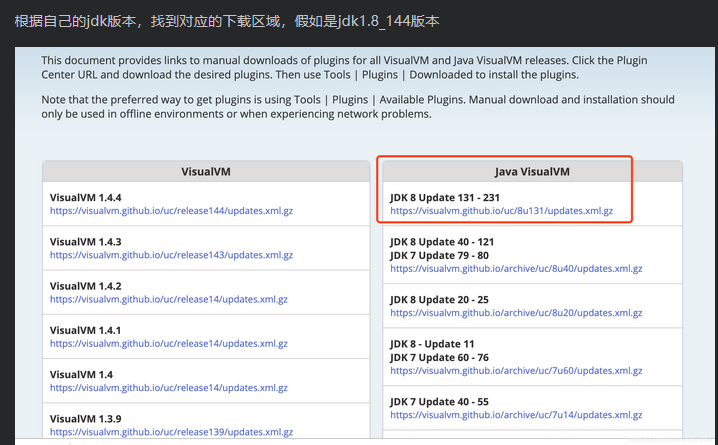Select the 'VisualVM 1.3.9' title text
Viewport: 718px width, 445px height.
click(x=86, y=419)
